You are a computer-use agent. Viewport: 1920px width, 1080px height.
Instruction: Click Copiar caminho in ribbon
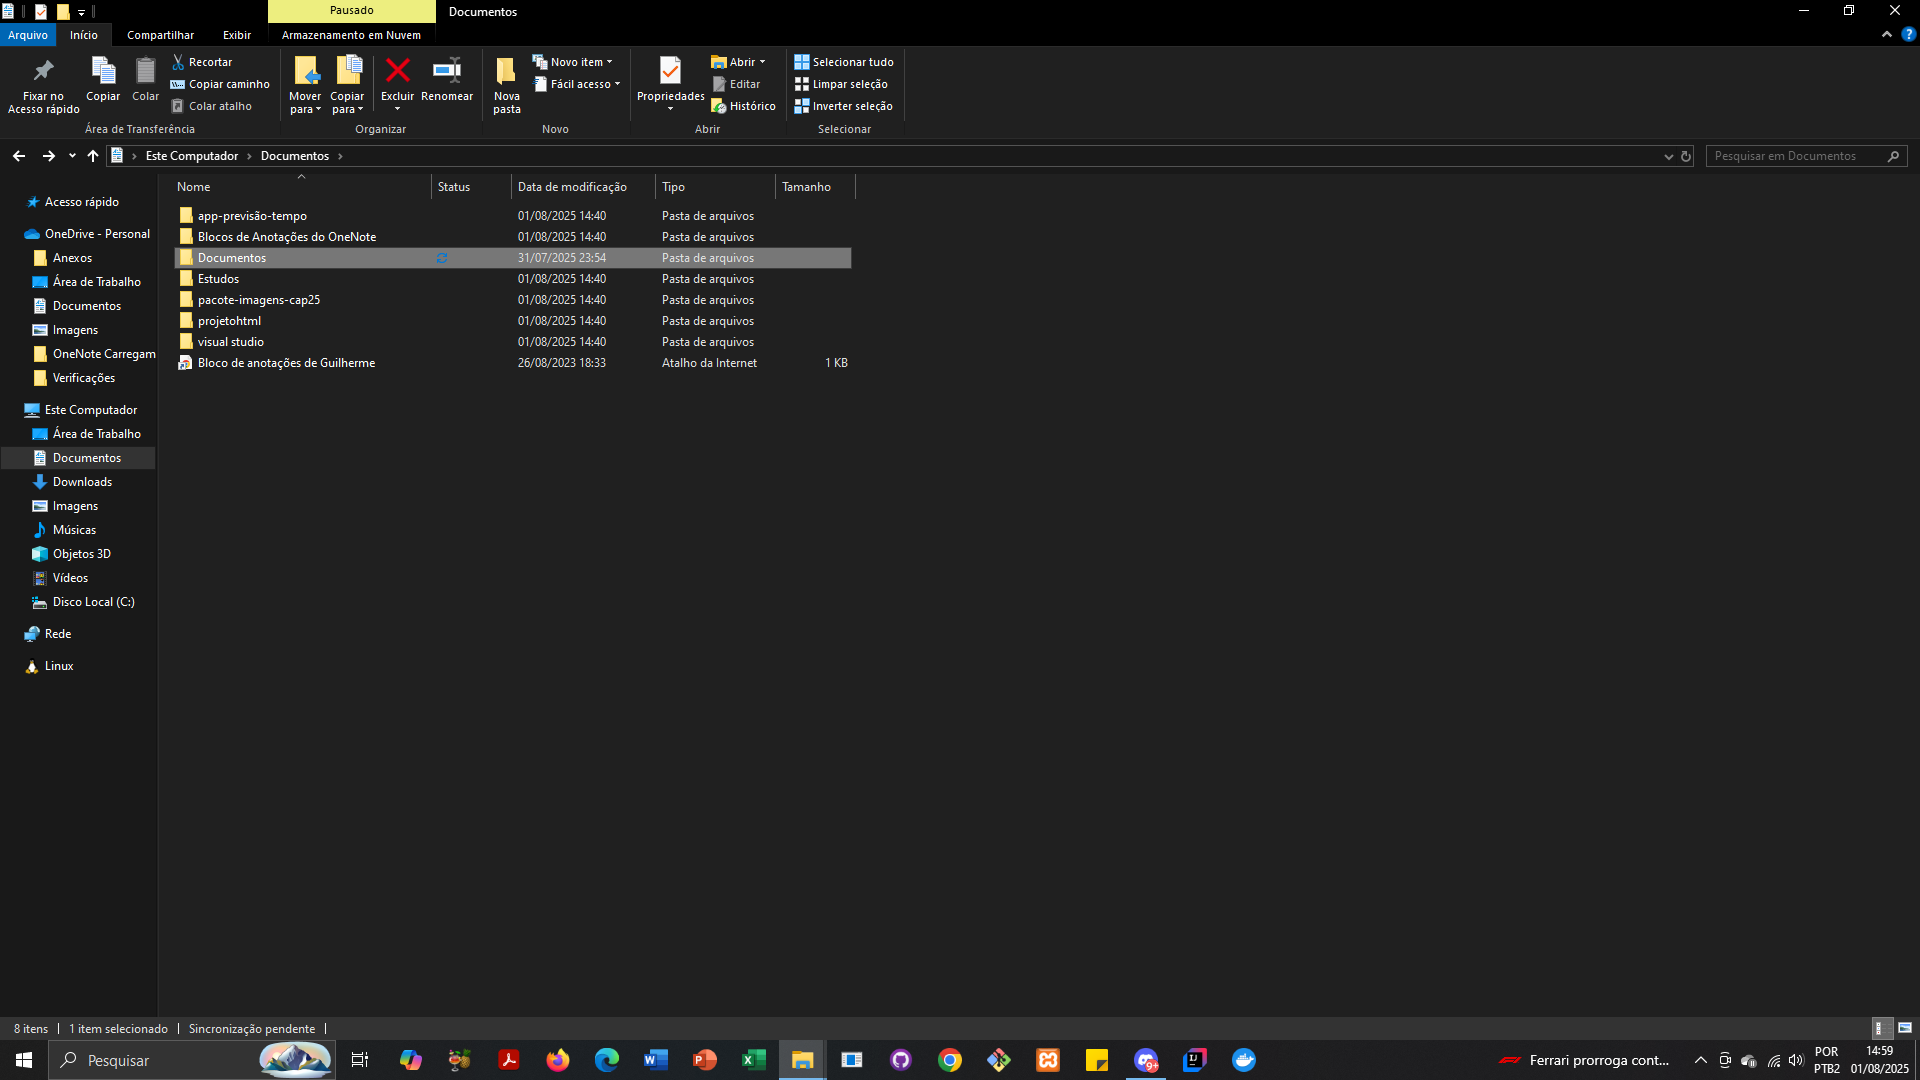point(220,84)
